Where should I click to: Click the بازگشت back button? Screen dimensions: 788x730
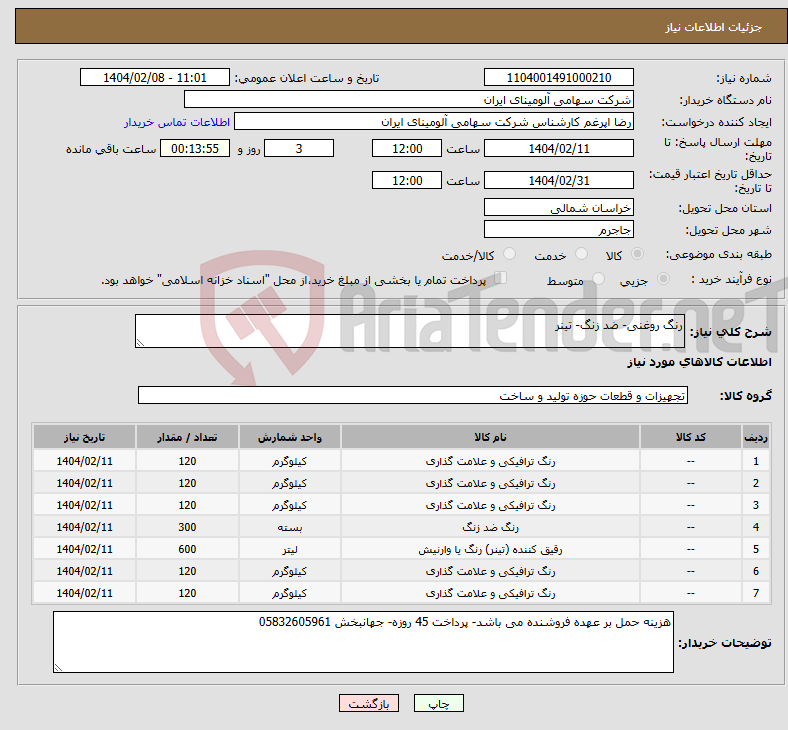click(369, 703)
